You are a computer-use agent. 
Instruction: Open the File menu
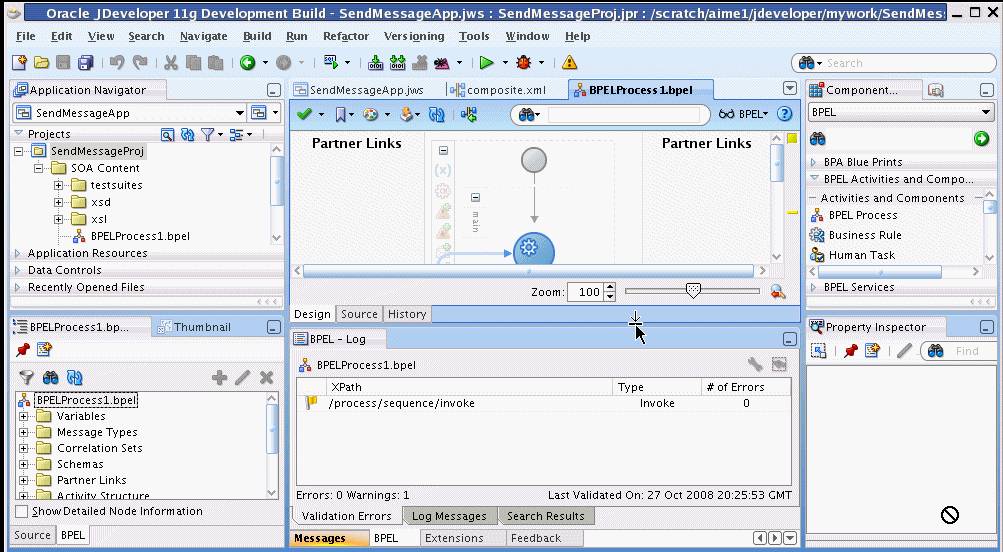click(26, 36)
